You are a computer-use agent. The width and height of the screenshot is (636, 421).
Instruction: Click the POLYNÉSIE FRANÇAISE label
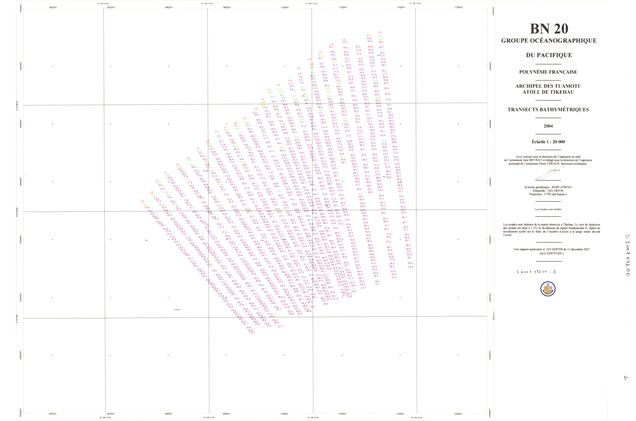547,72
